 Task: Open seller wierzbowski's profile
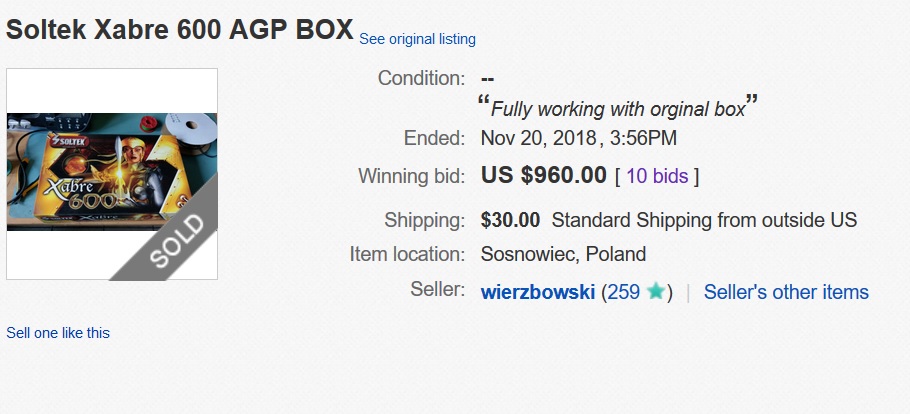pyautogui.click(x=537, y=291)
